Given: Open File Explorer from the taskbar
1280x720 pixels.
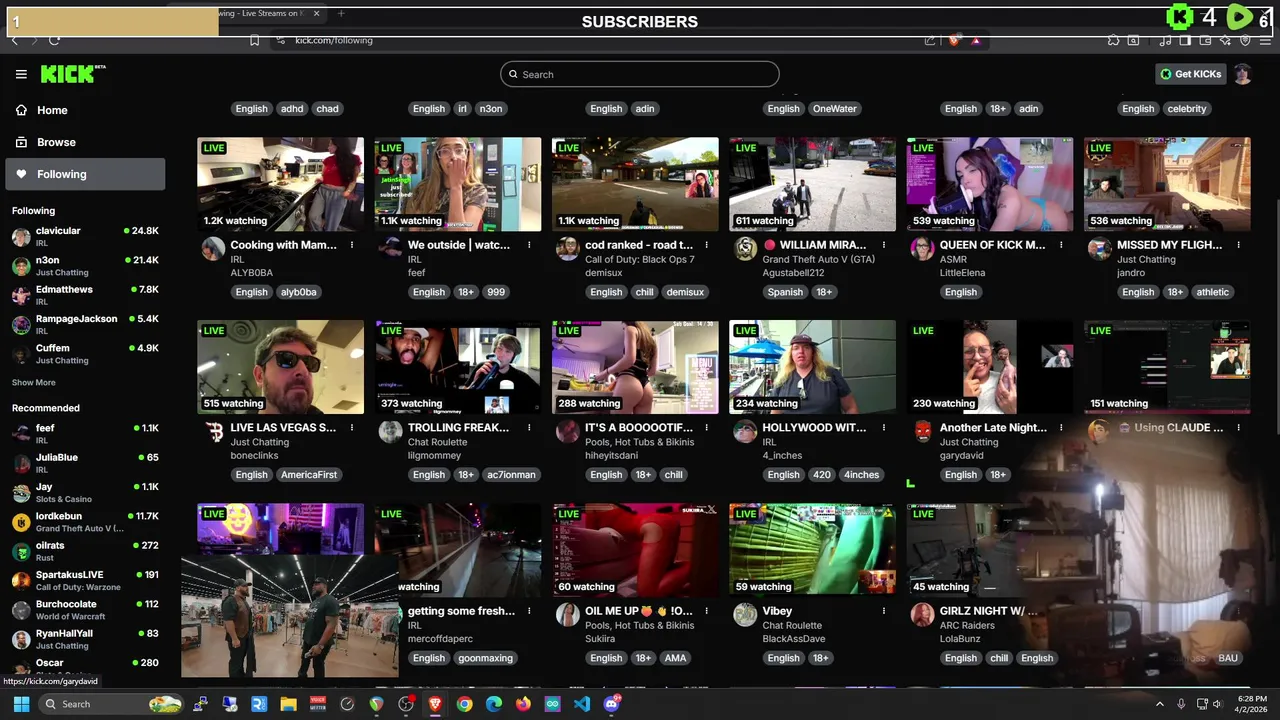Looking at the screenshot, I should tap(288, 704).
